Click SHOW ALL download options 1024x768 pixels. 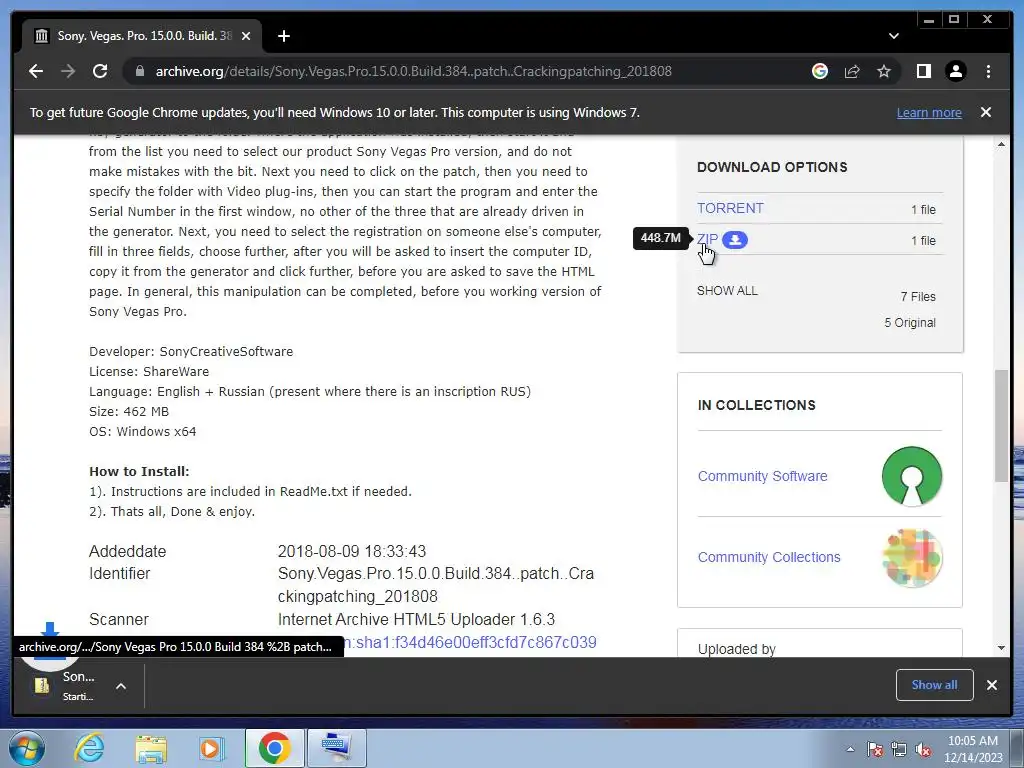(727, 291)
